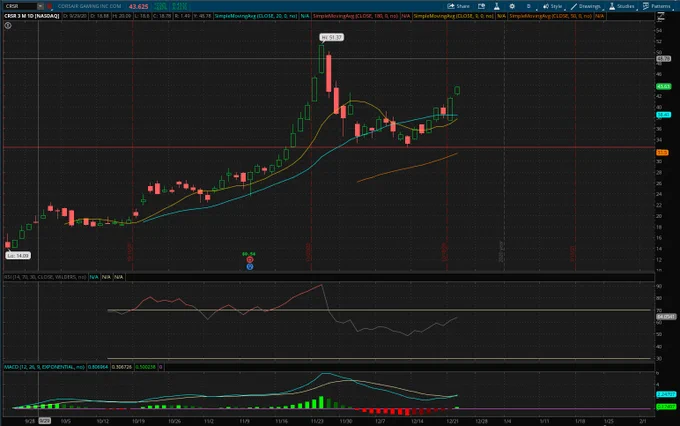Viewport: 680px width, 426px height.
Task: Click the red clock icon beside symbol box
Action: pyautogui.click(x=49, y=6)
